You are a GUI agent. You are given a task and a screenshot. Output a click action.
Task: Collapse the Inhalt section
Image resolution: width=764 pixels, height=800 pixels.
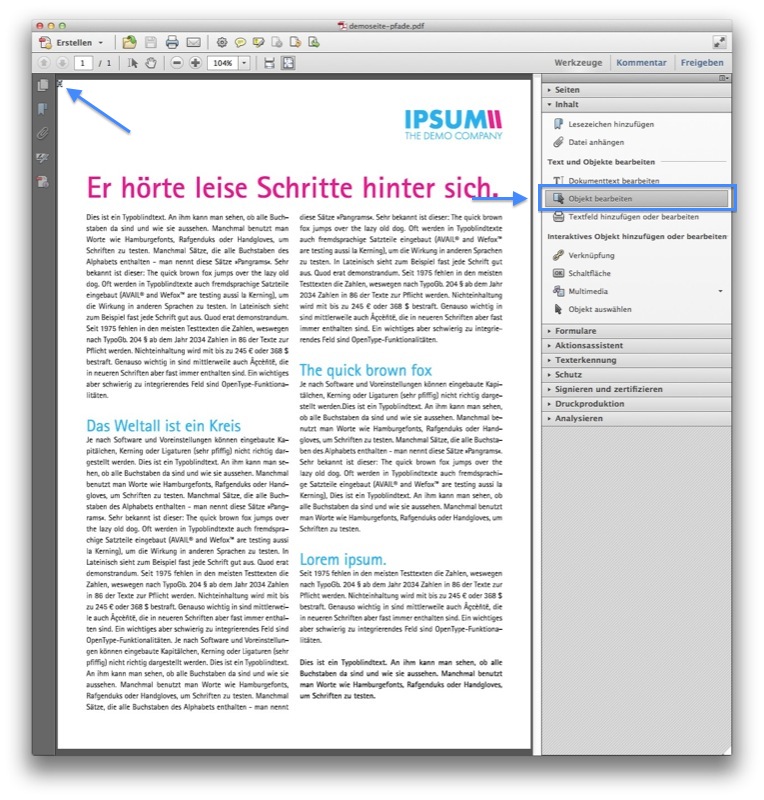click(636, 105)
